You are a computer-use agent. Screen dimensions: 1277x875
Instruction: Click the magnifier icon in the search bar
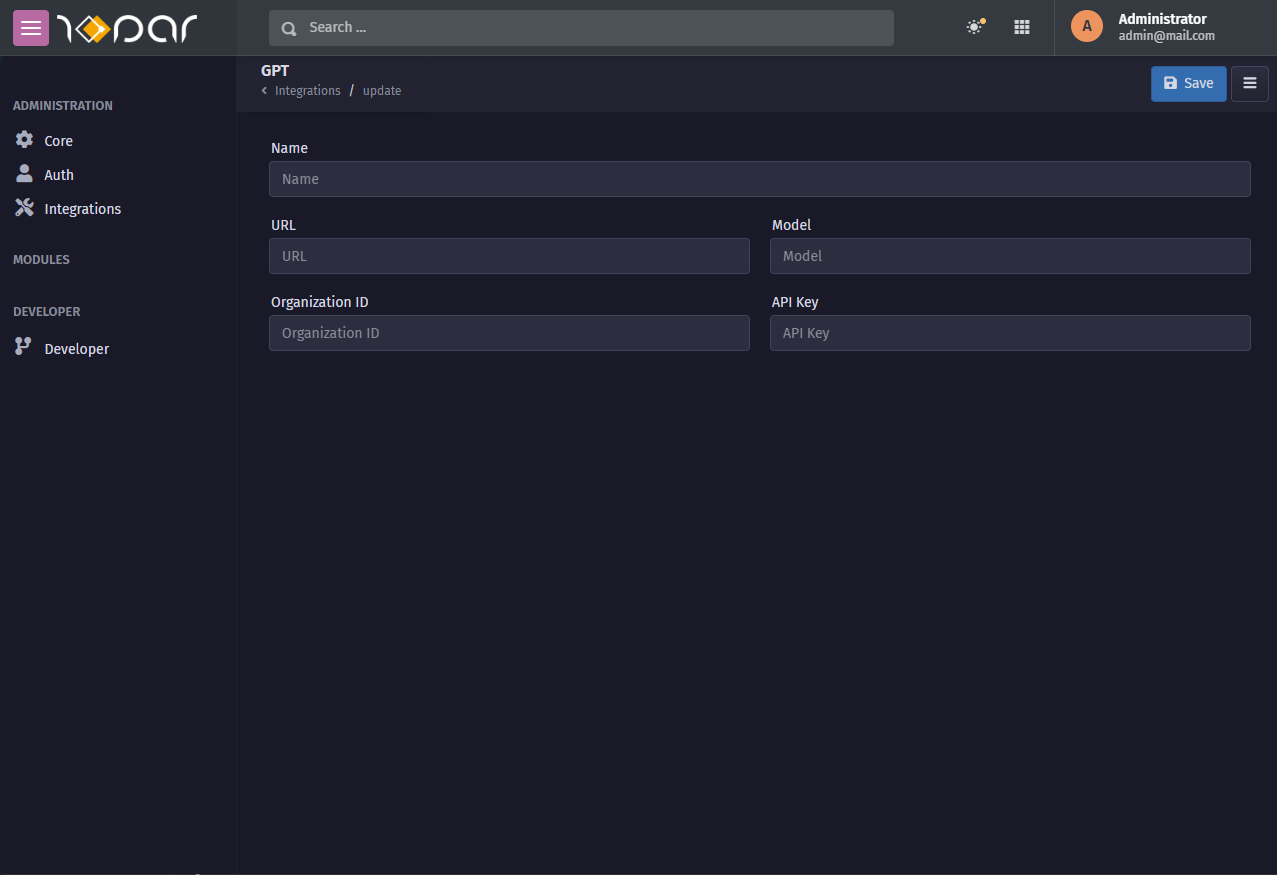click(x=289, y=28)
